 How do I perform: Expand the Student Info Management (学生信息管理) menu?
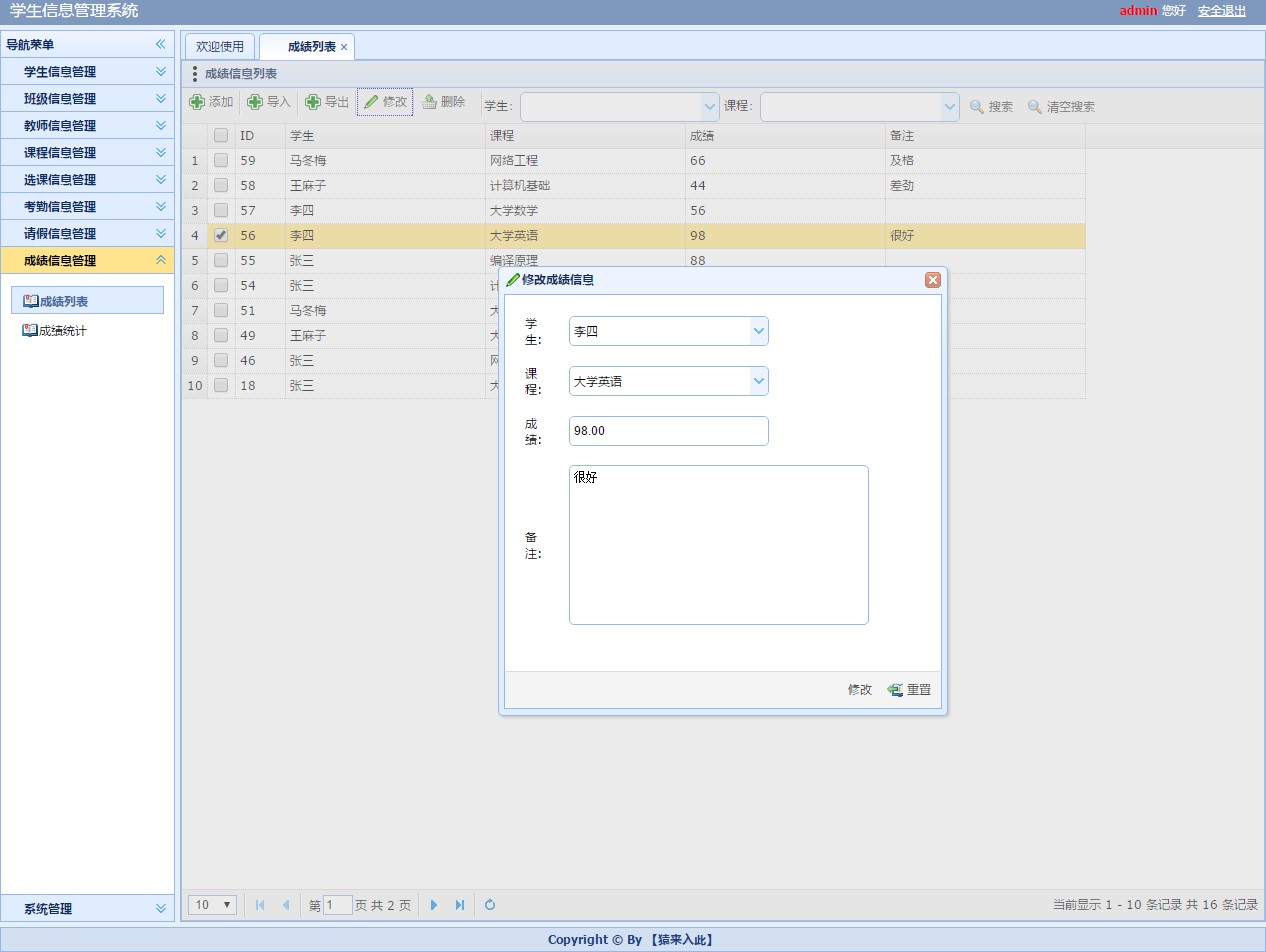coord(86,72)
